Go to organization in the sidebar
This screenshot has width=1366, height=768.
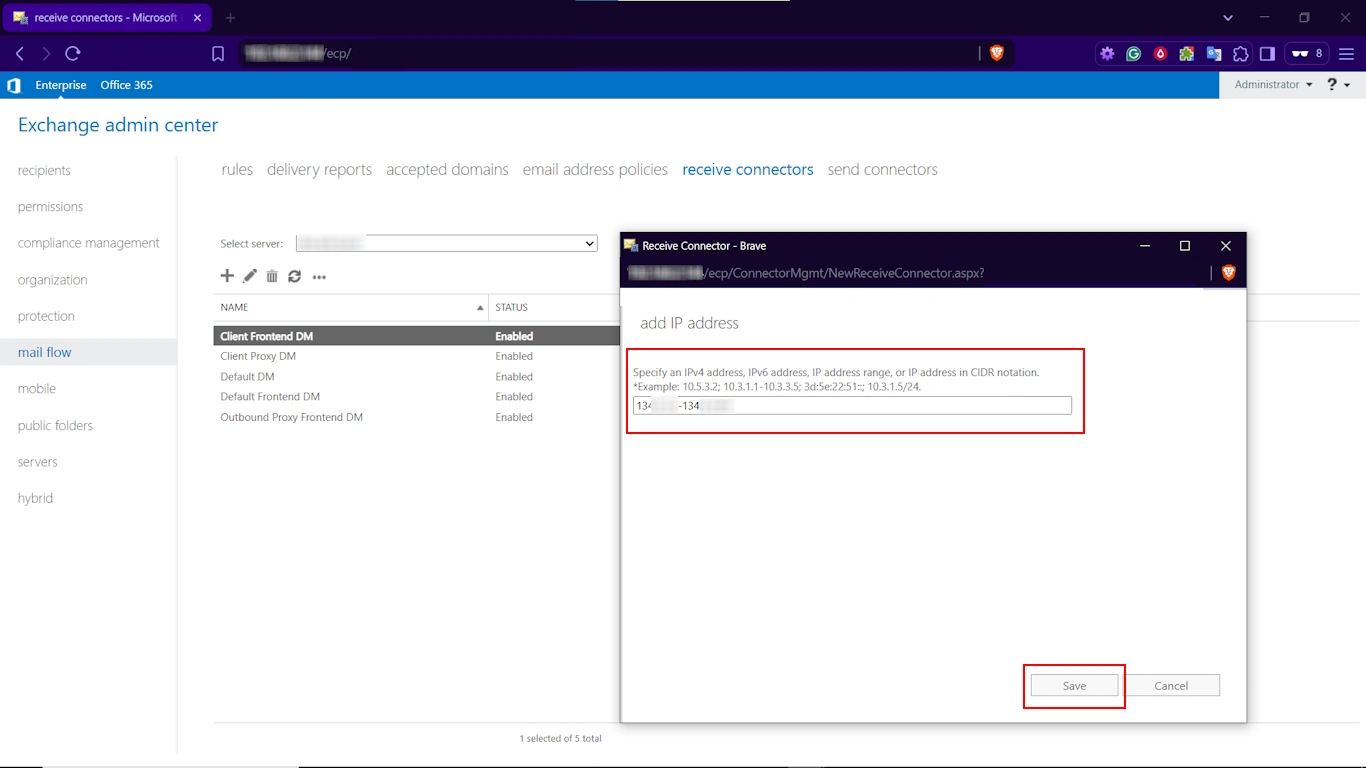[x=52, y=280]
